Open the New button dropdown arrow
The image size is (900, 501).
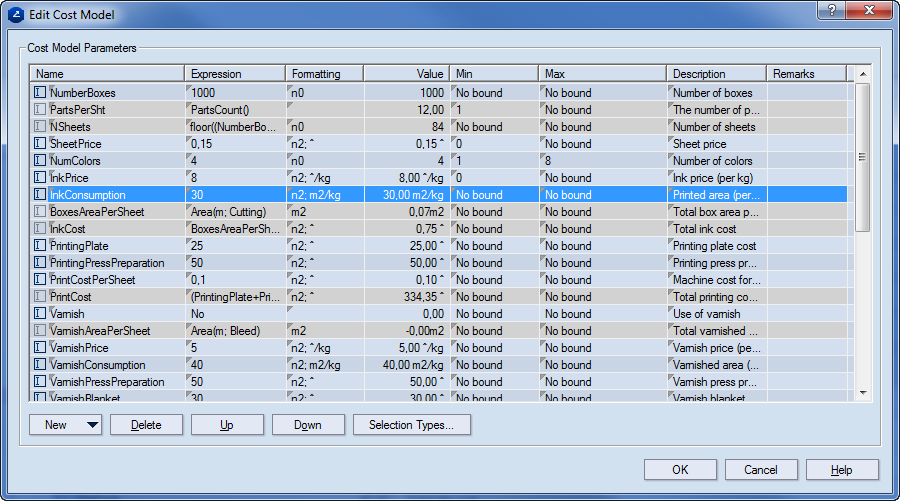[x=93, y=425]
